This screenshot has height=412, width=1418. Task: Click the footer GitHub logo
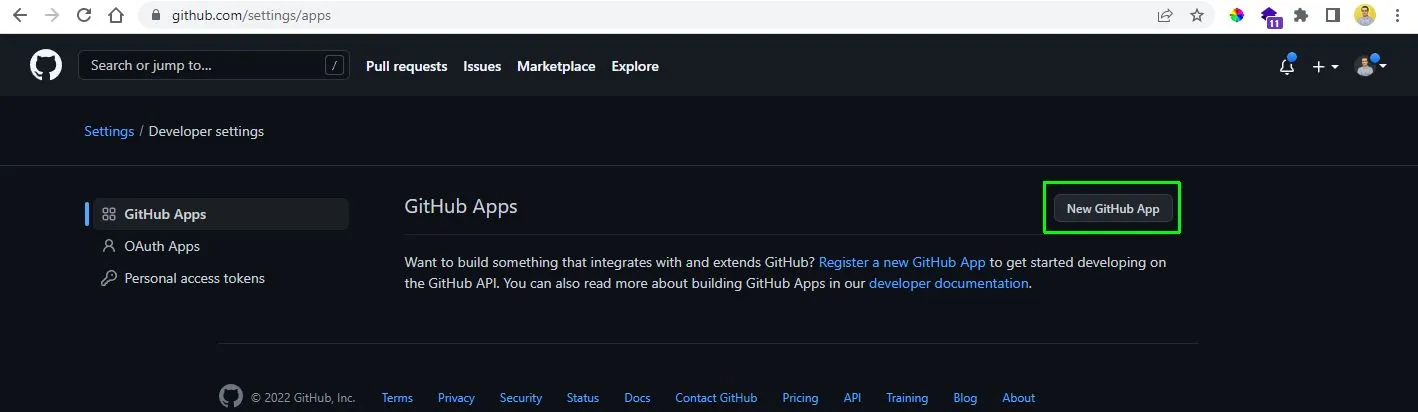[231, 397]
